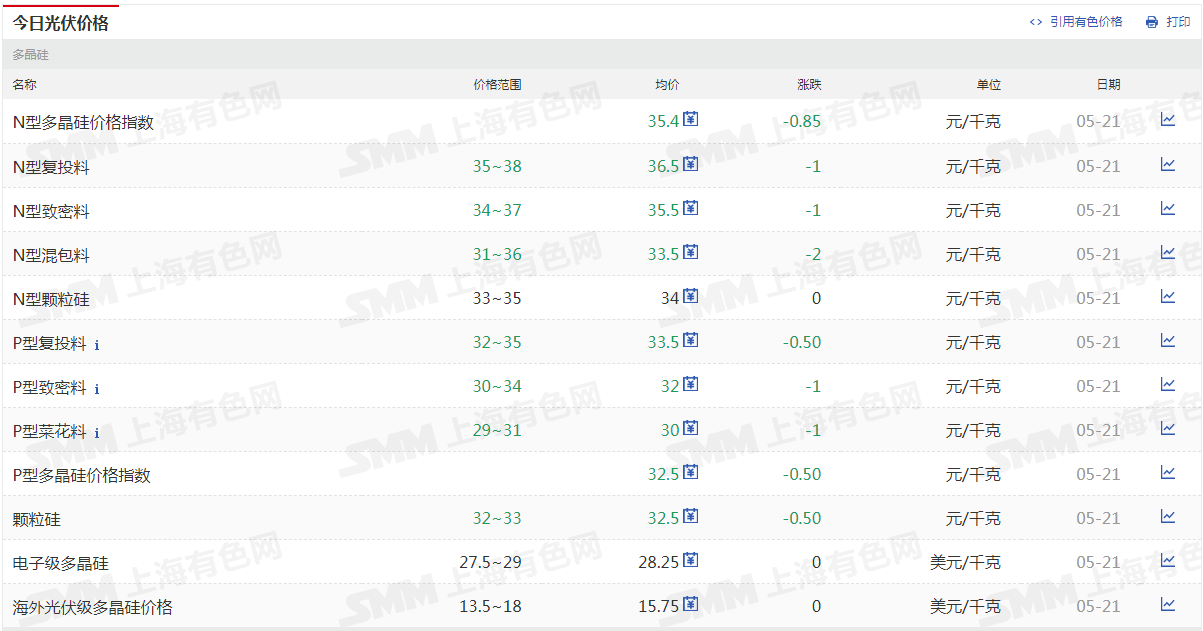Click yuan icon beside P型多晶硅价格指数 average 32.5

coord(690,472)
